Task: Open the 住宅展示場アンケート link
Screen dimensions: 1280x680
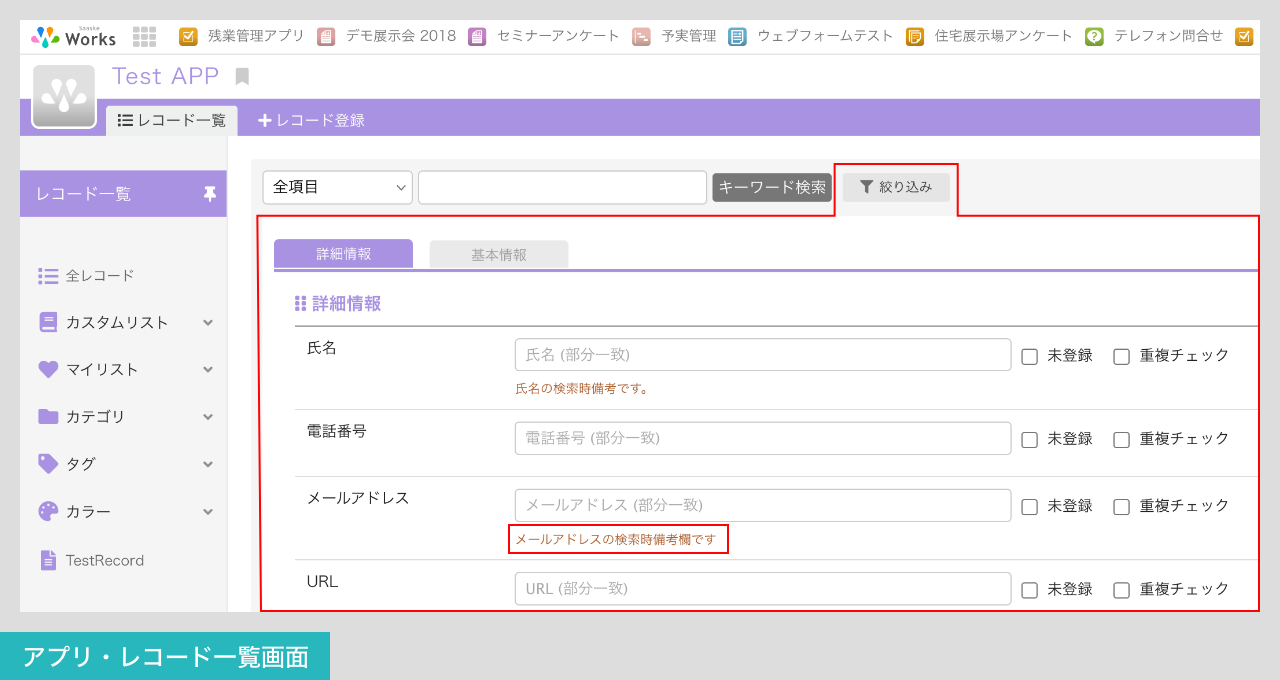Action: pos(1004,36)
